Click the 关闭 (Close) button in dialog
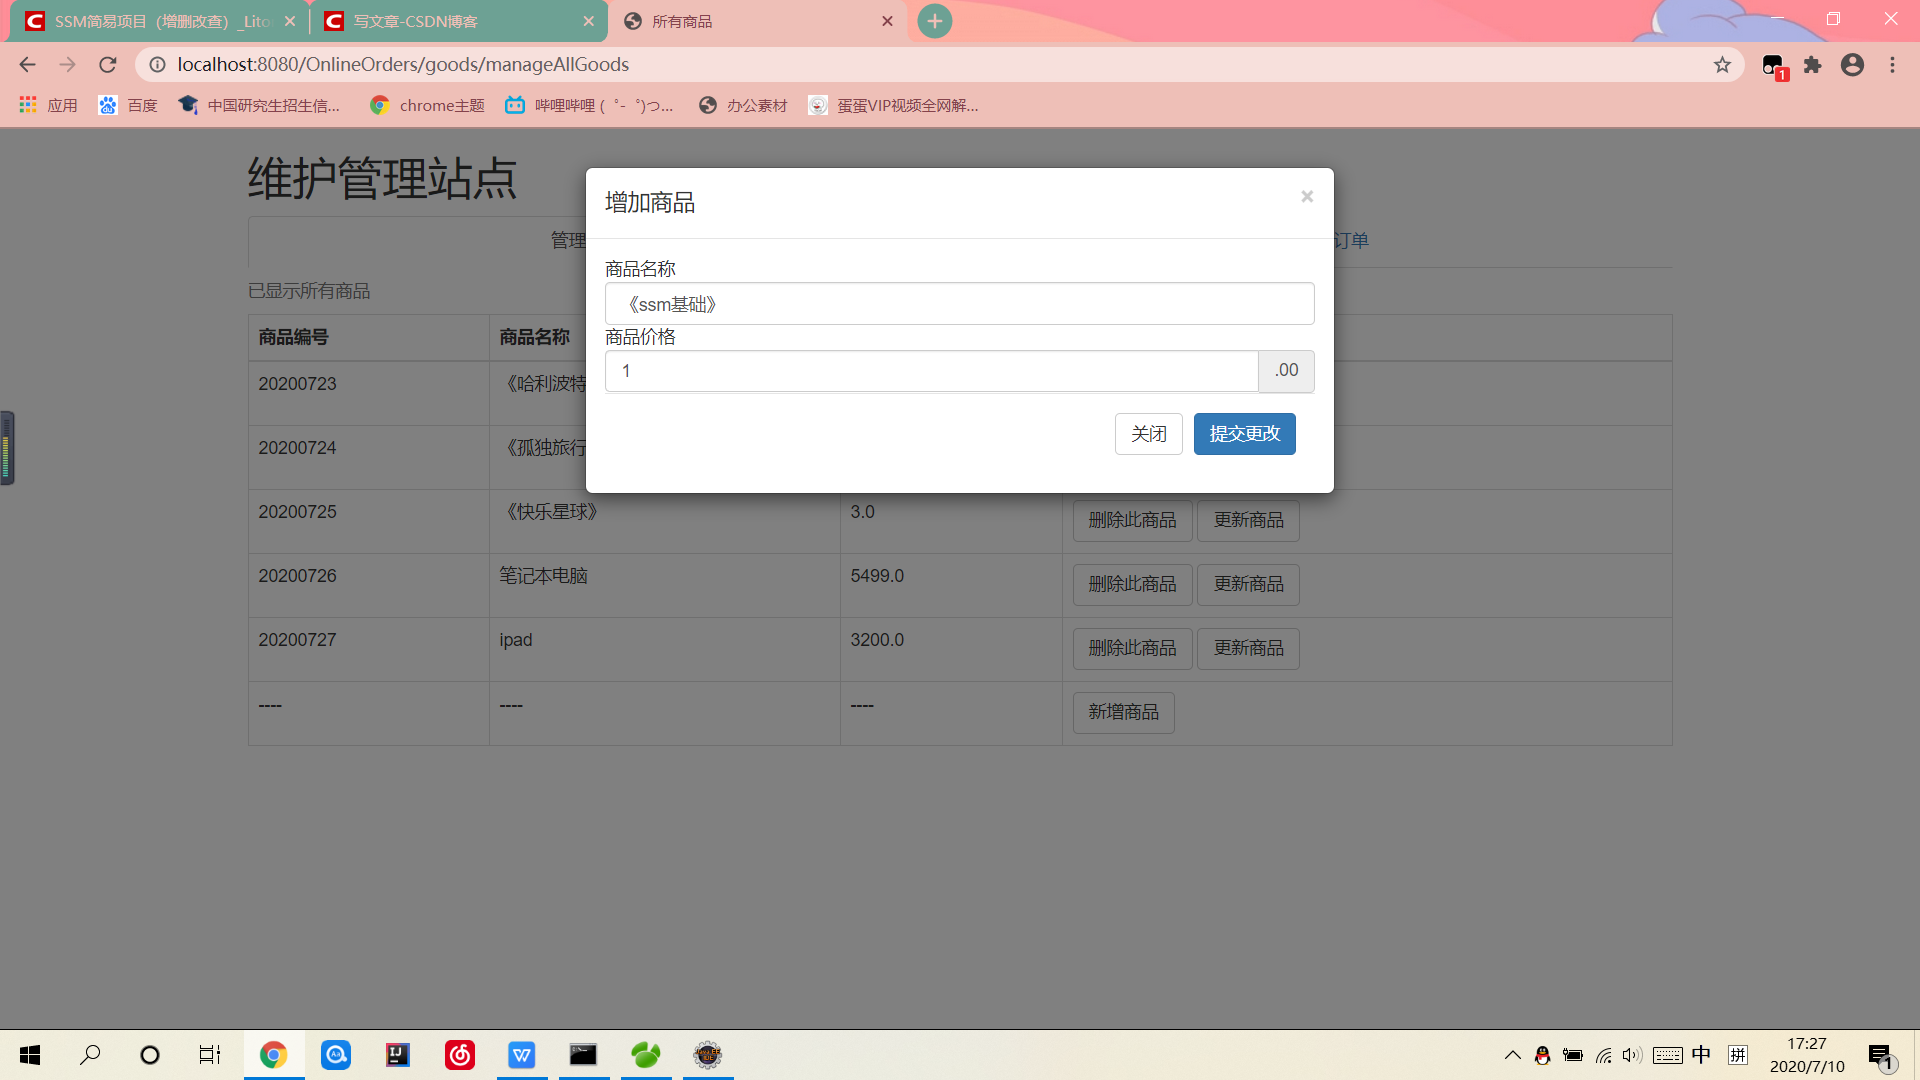Screen dimensions: 1920x1080 [x=1147, y=434]
